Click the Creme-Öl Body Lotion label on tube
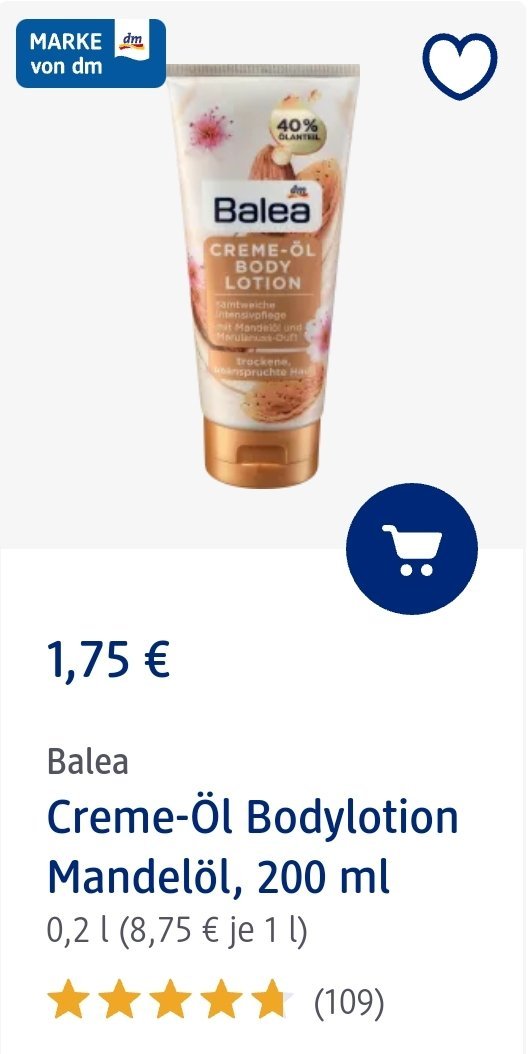This screenshot has width=532, height=1054. [264, 267]
